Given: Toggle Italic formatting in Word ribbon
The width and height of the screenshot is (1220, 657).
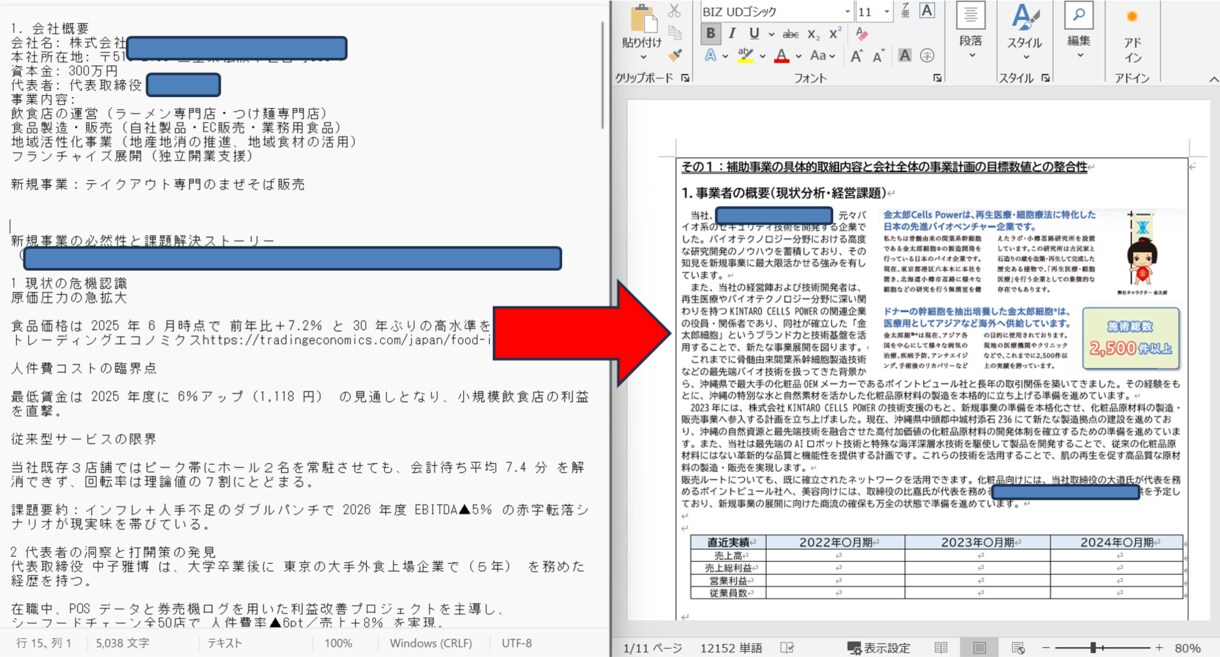Looking at the screenshot, I should click(x=732, y=34).
